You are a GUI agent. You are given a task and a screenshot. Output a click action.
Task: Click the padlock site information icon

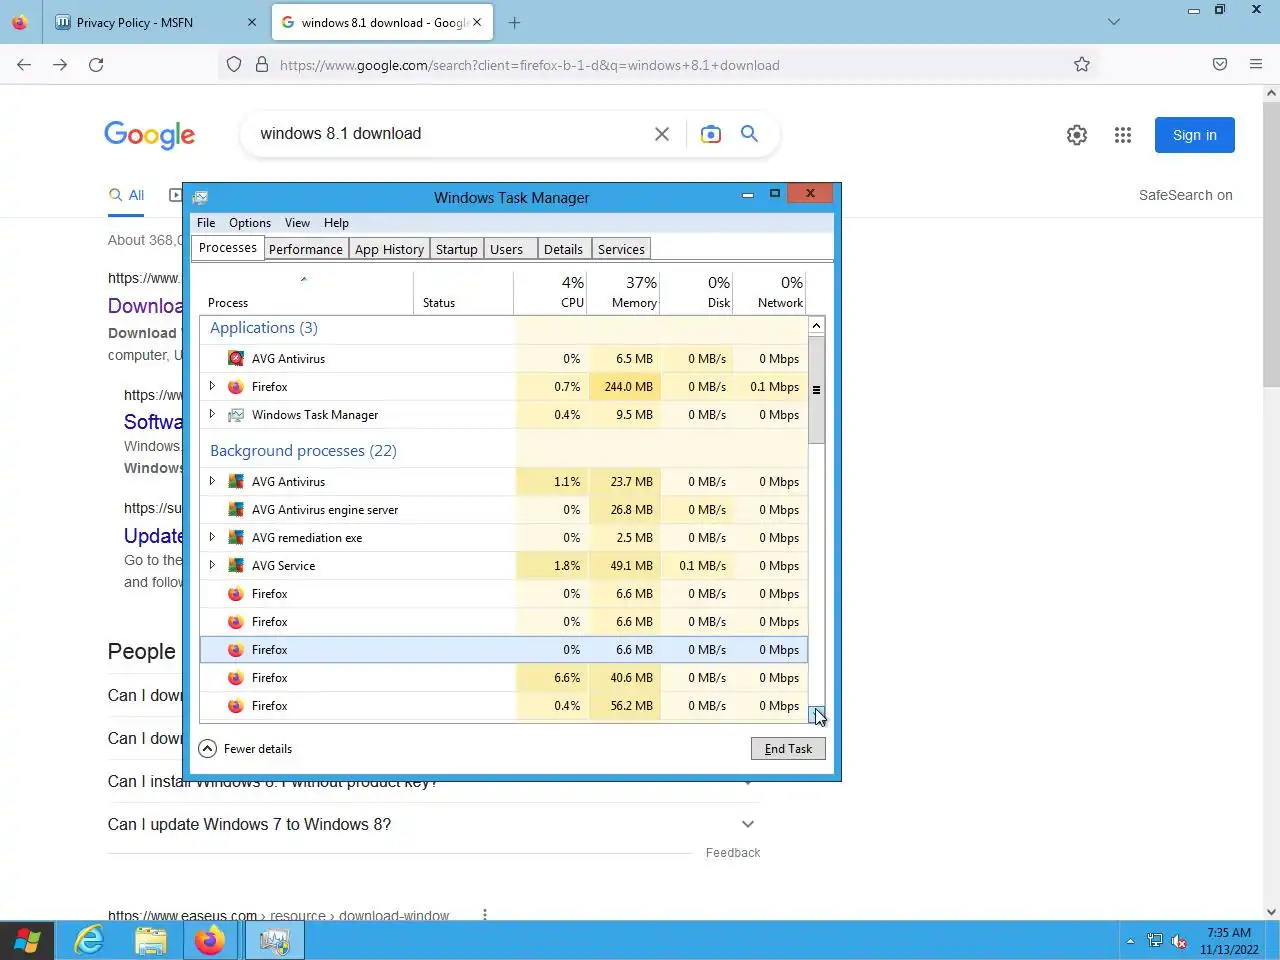262,65
